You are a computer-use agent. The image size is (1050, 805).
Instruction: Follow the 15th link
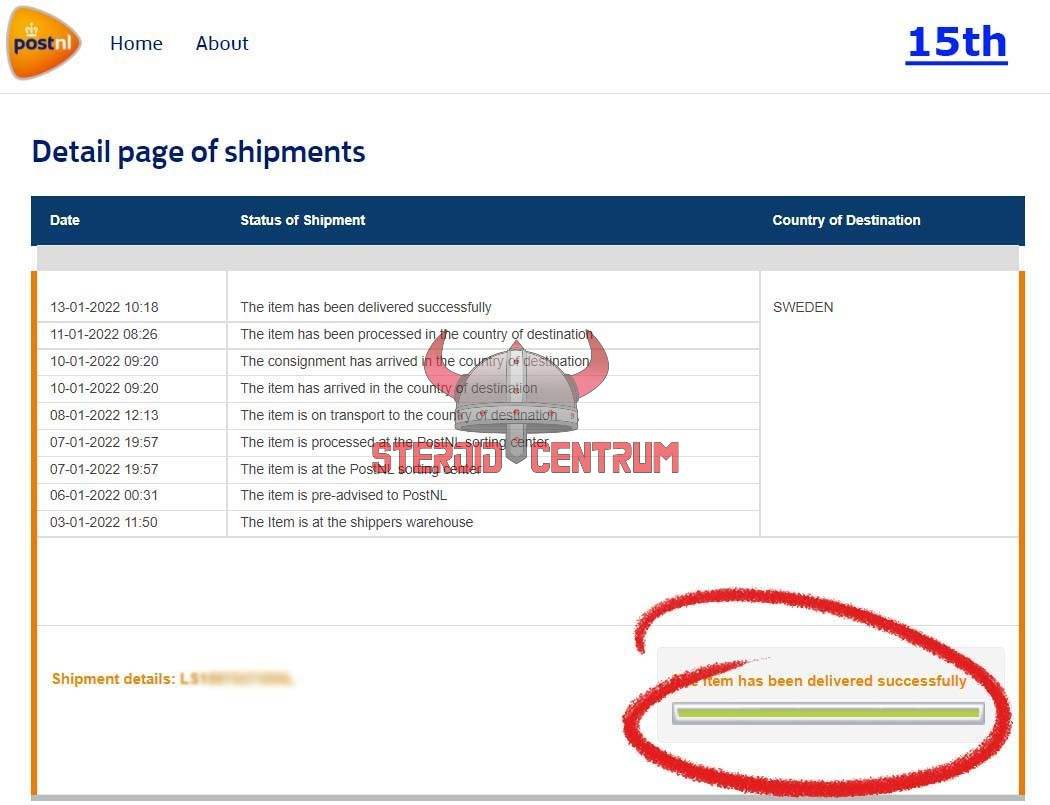pos(956,43)
